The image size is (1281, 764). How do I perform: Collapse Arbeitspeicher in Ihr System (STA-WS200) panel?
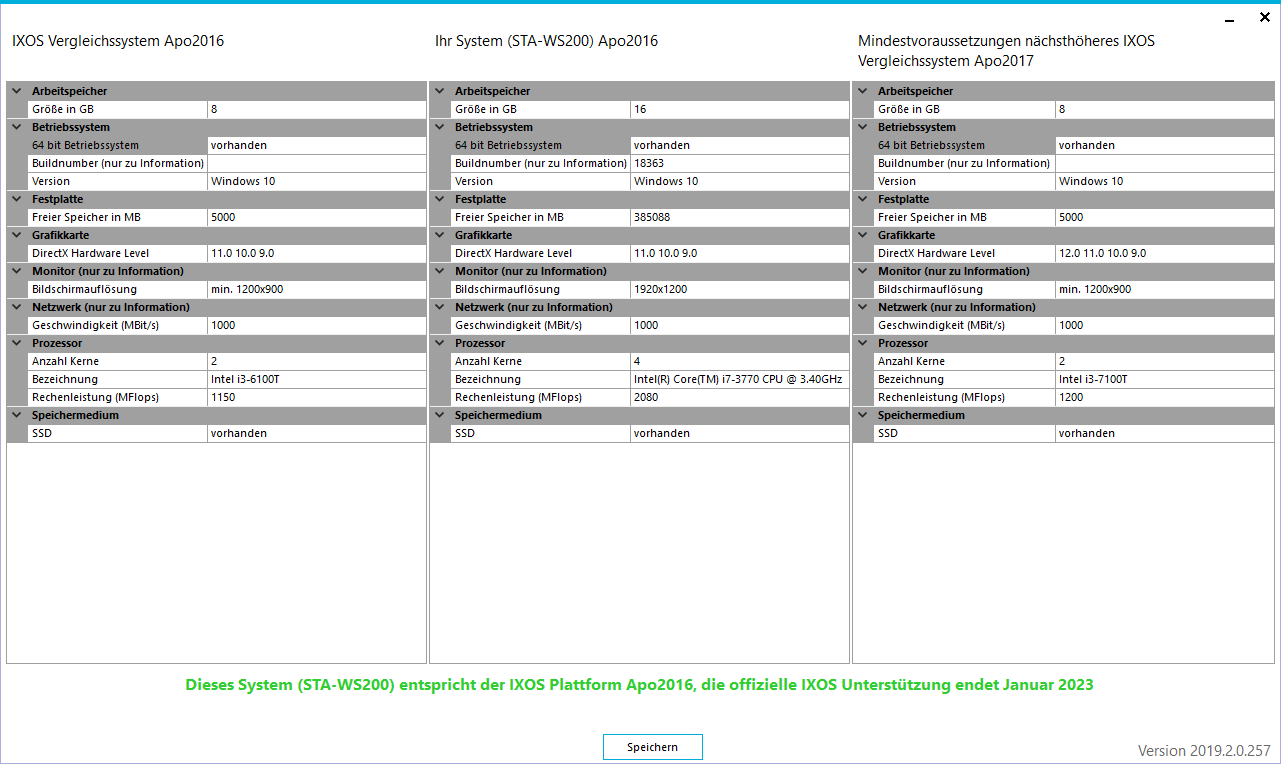click(439, 91)
